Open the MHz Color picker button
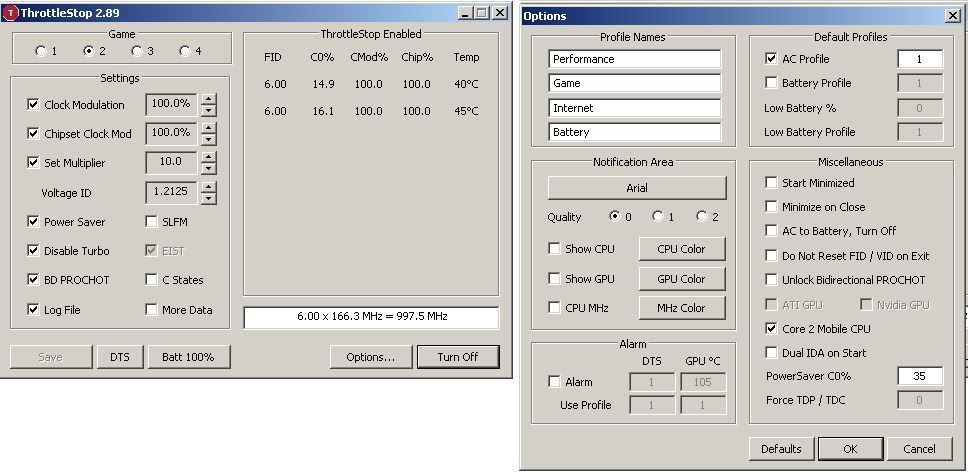 pos(682,308)
